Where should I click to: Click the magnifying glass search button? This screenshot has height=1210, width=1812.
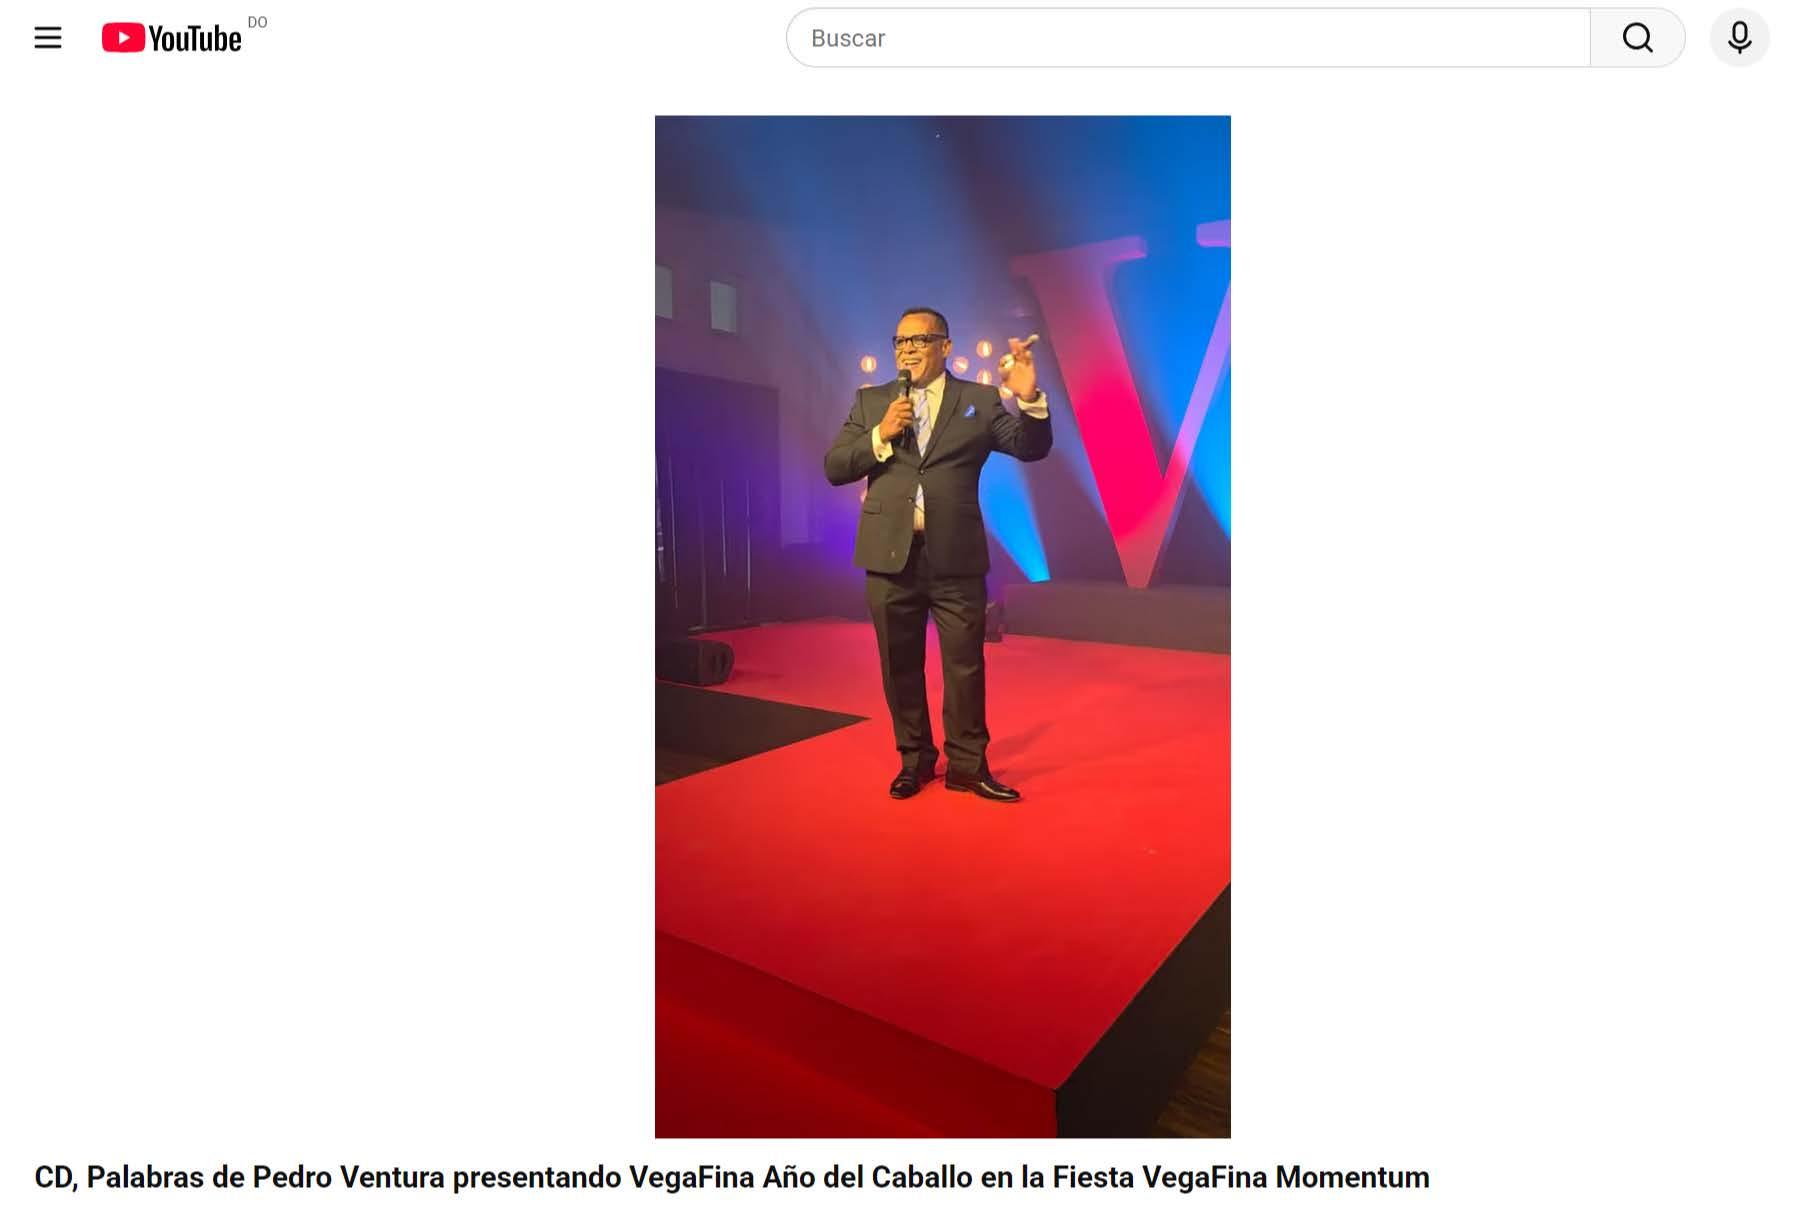pyautogui.click(x=1637, y=38)
